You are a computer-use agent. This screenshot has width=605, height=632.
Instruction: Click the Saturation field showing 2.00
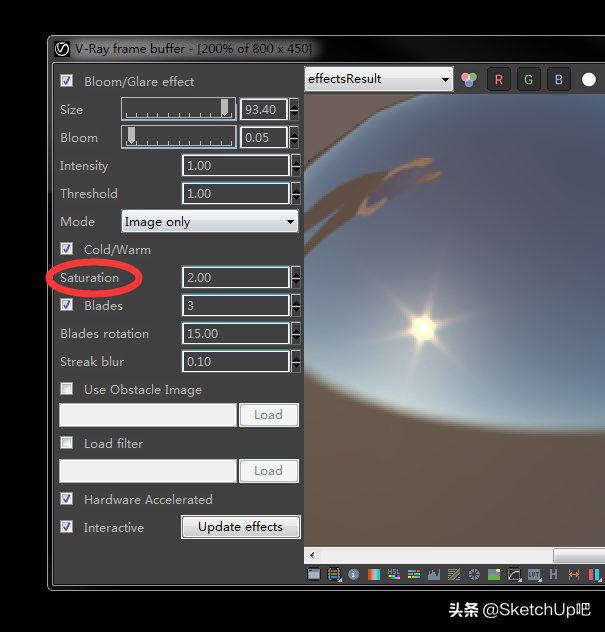pyautogui.click(x=236, y=277)
